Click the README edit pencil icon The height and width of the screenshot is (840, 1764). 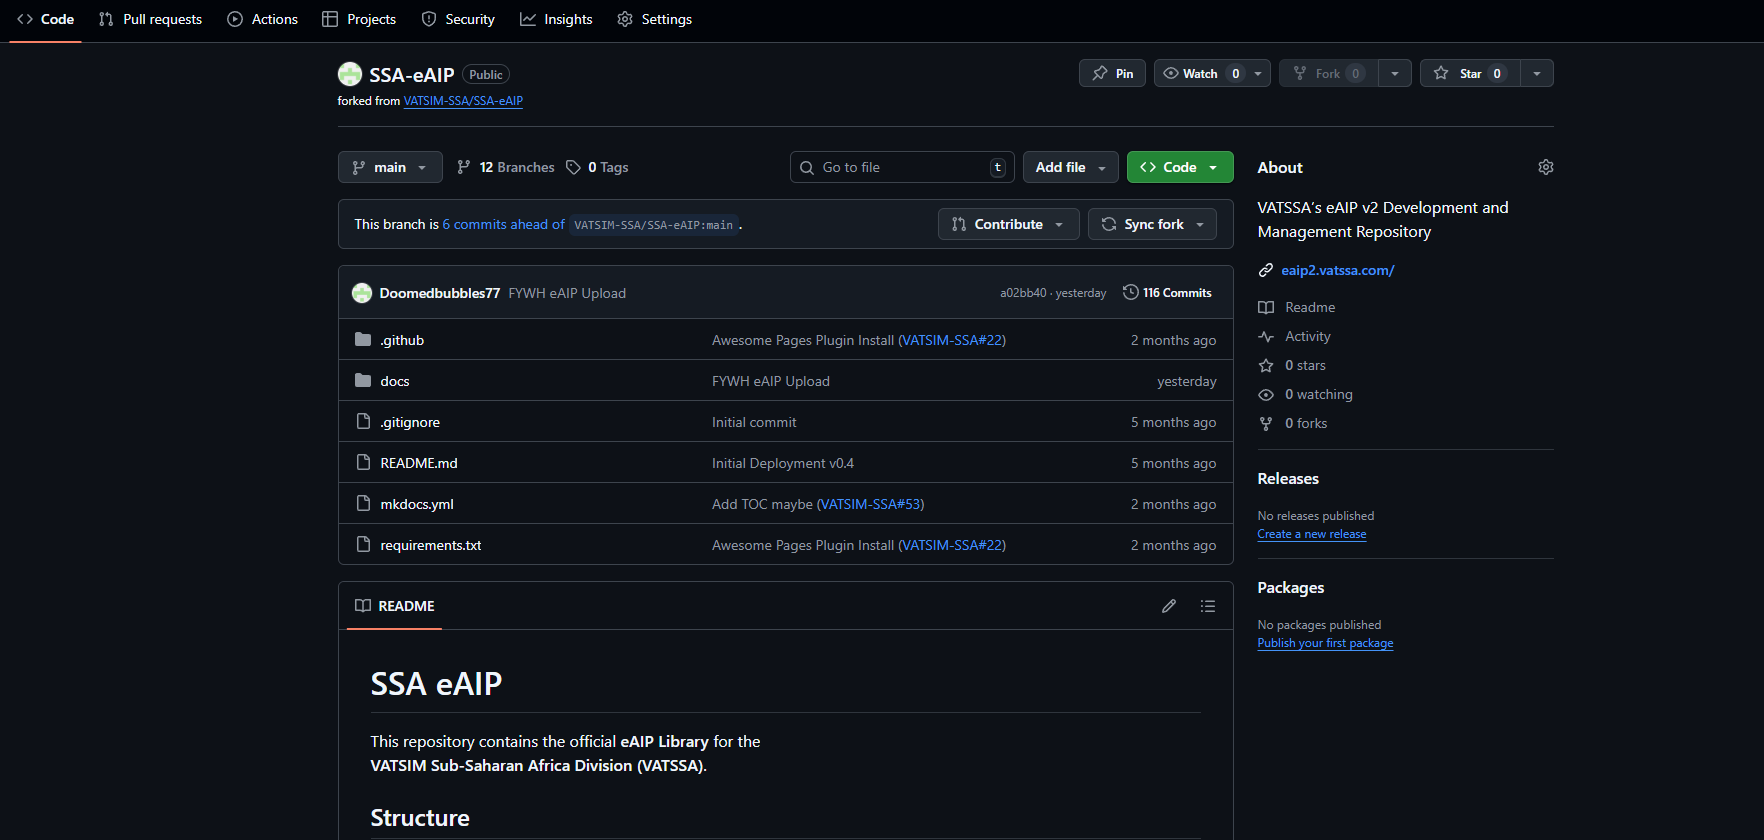[x=1168, y=606]
